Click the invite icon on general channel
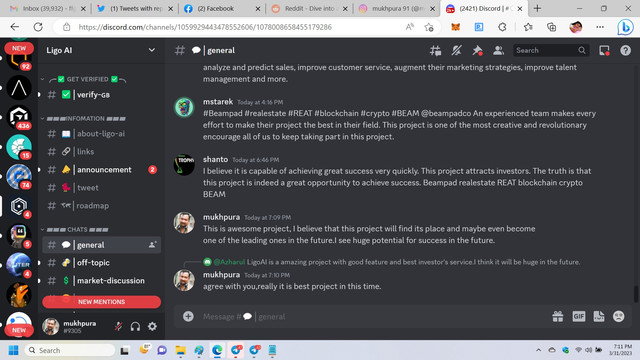Screen dimensions: 640x360 tap(152, 245)
